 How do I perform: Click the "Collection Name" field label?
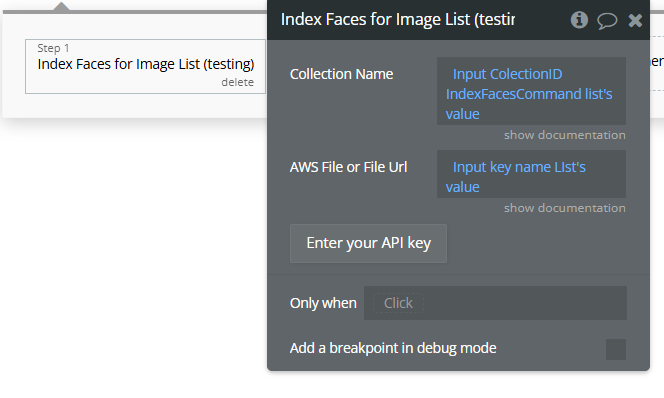[x=341, y=74]
